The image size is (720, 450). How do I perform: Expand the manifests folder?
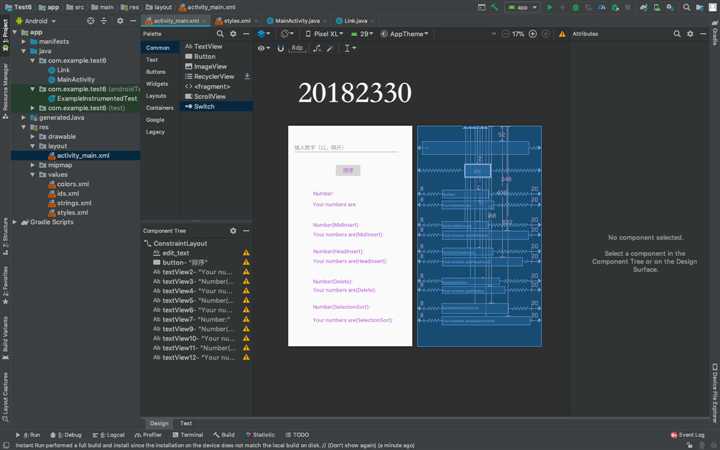[x=24, y=41]
